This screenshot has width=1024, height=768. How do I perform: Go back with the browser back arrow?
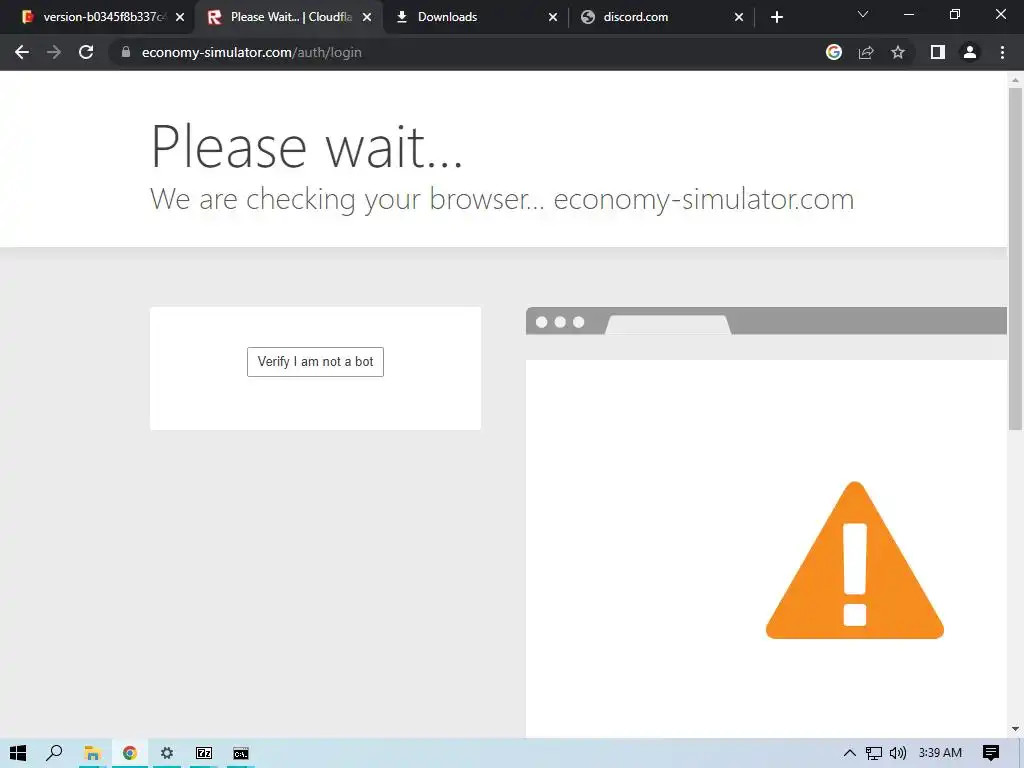pyautogui.click(x=22, y=52)
